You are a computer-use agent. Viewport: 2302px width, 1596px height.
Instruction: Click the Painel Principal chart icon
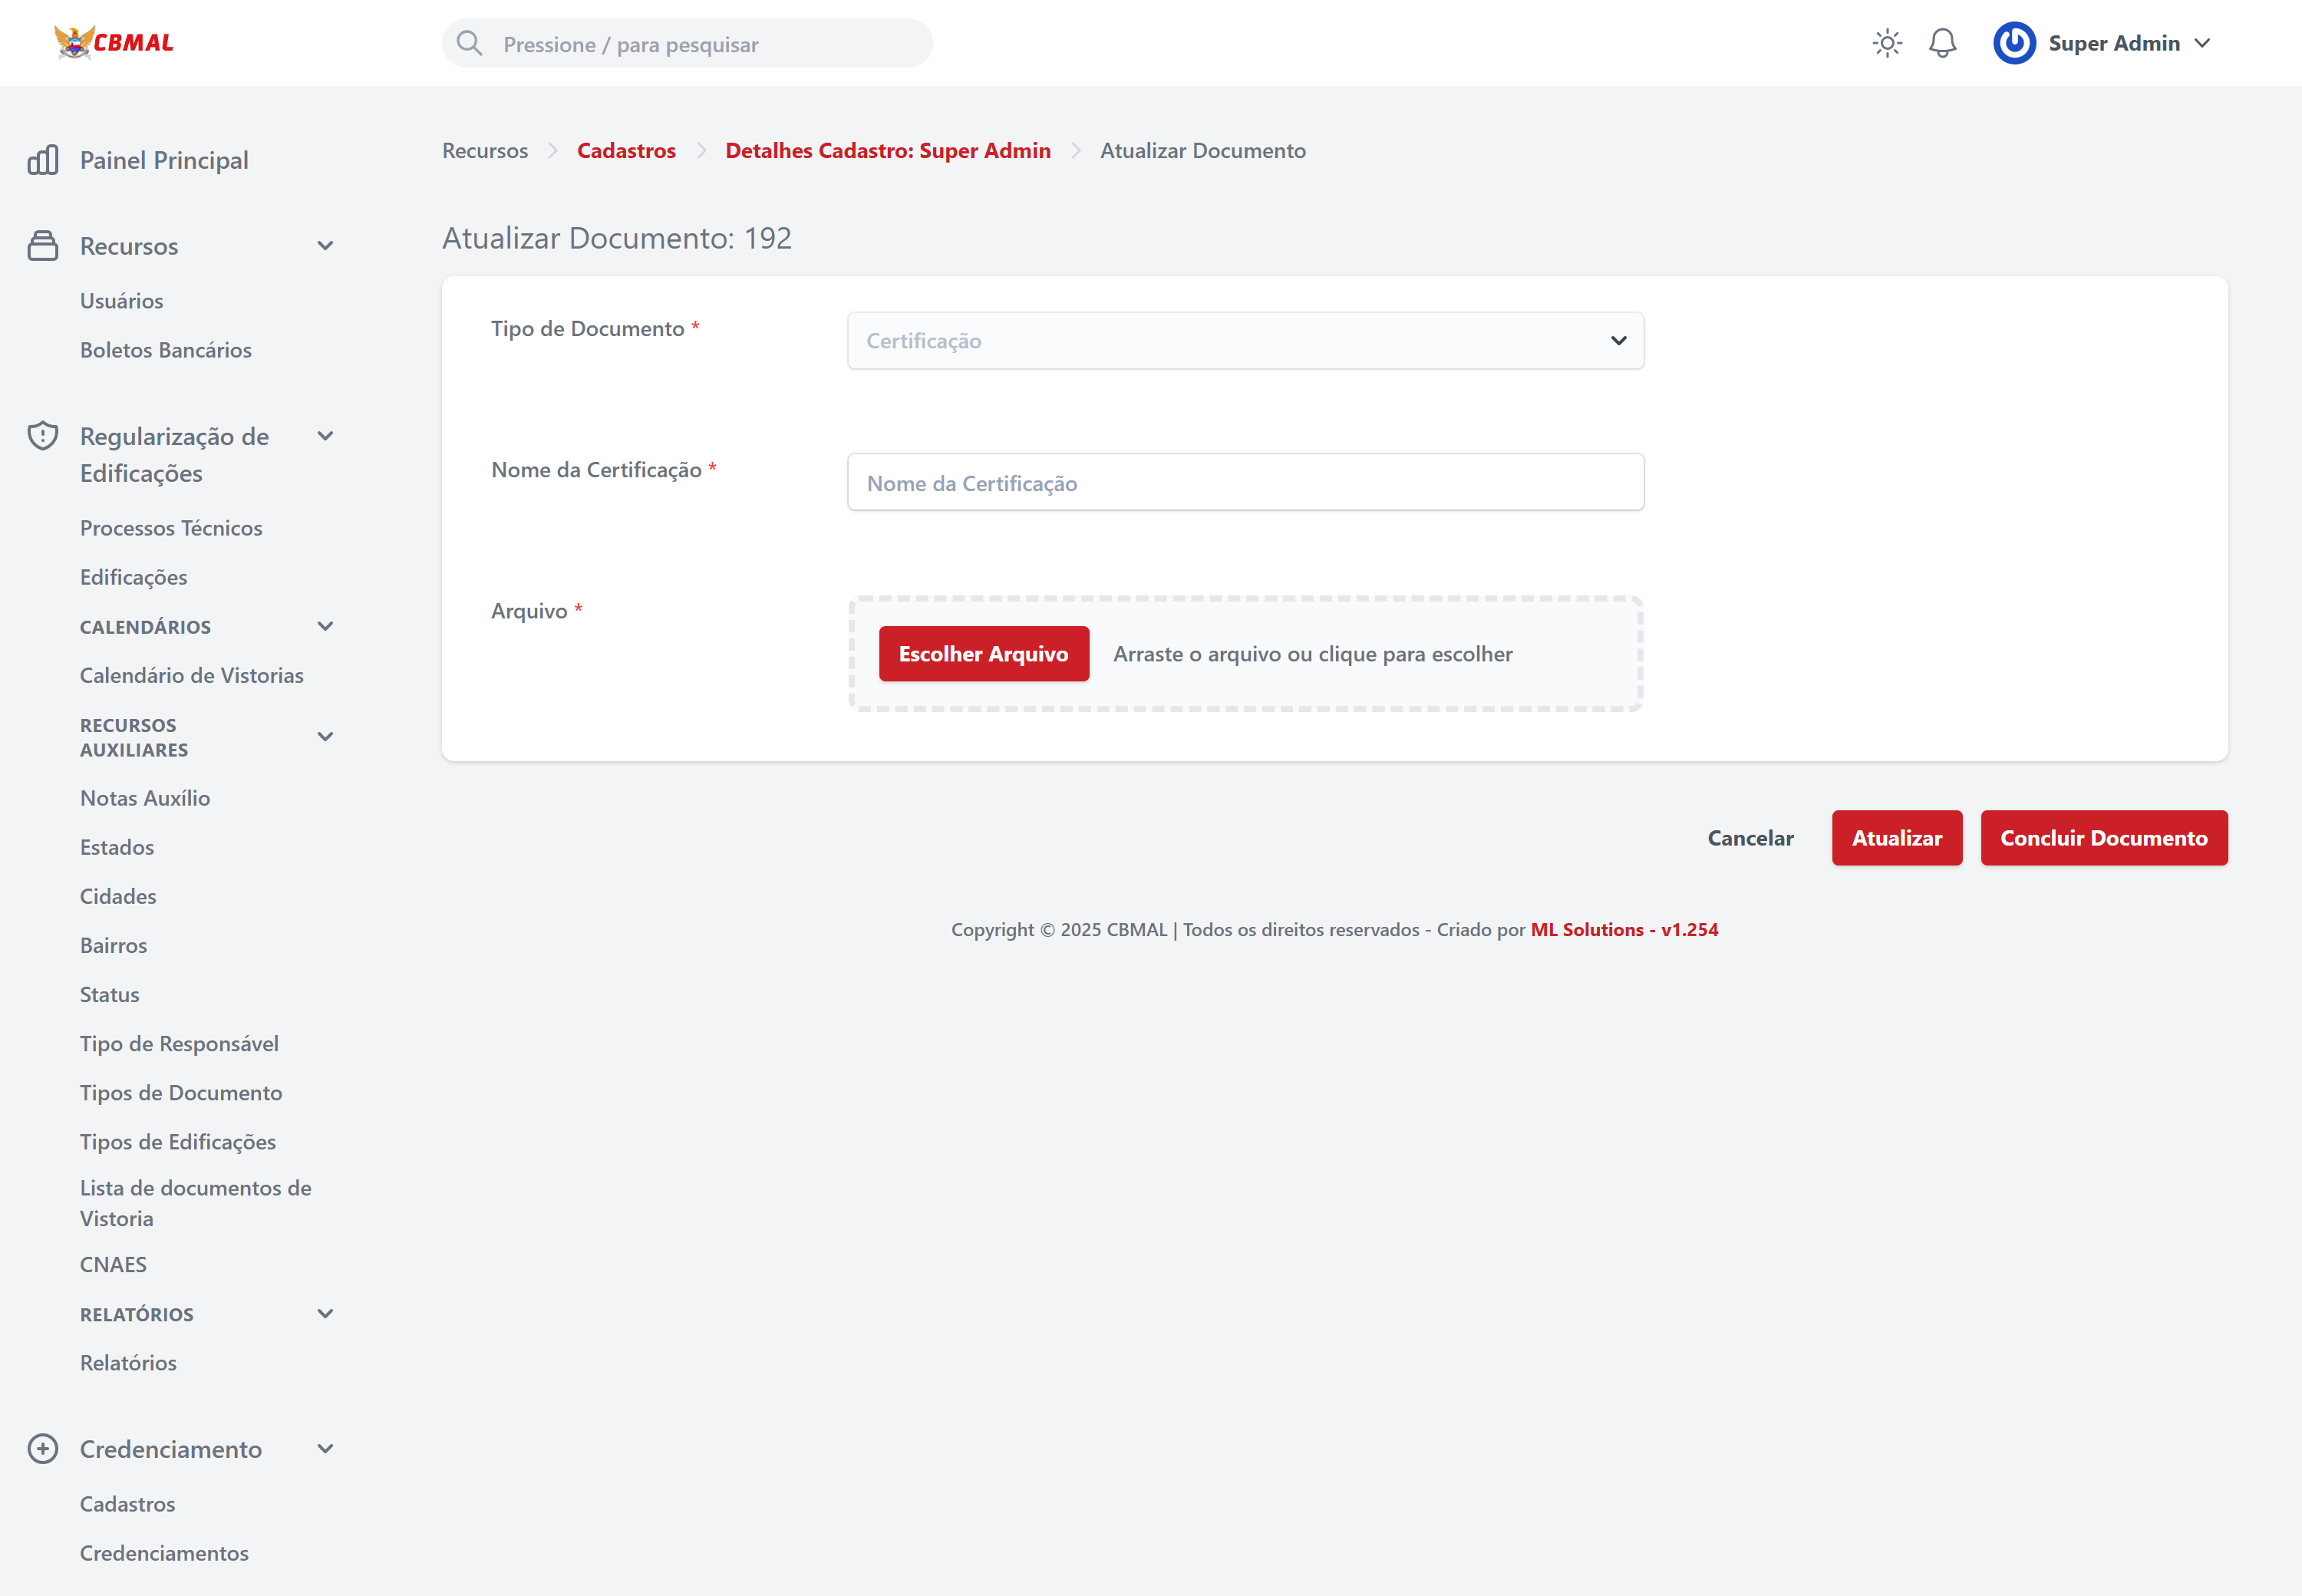[43, 160]
